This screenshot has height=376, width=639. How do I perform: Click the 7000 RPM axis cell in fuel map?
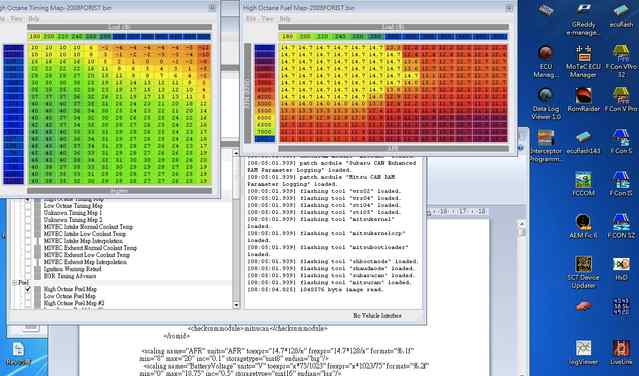(264, 132)
